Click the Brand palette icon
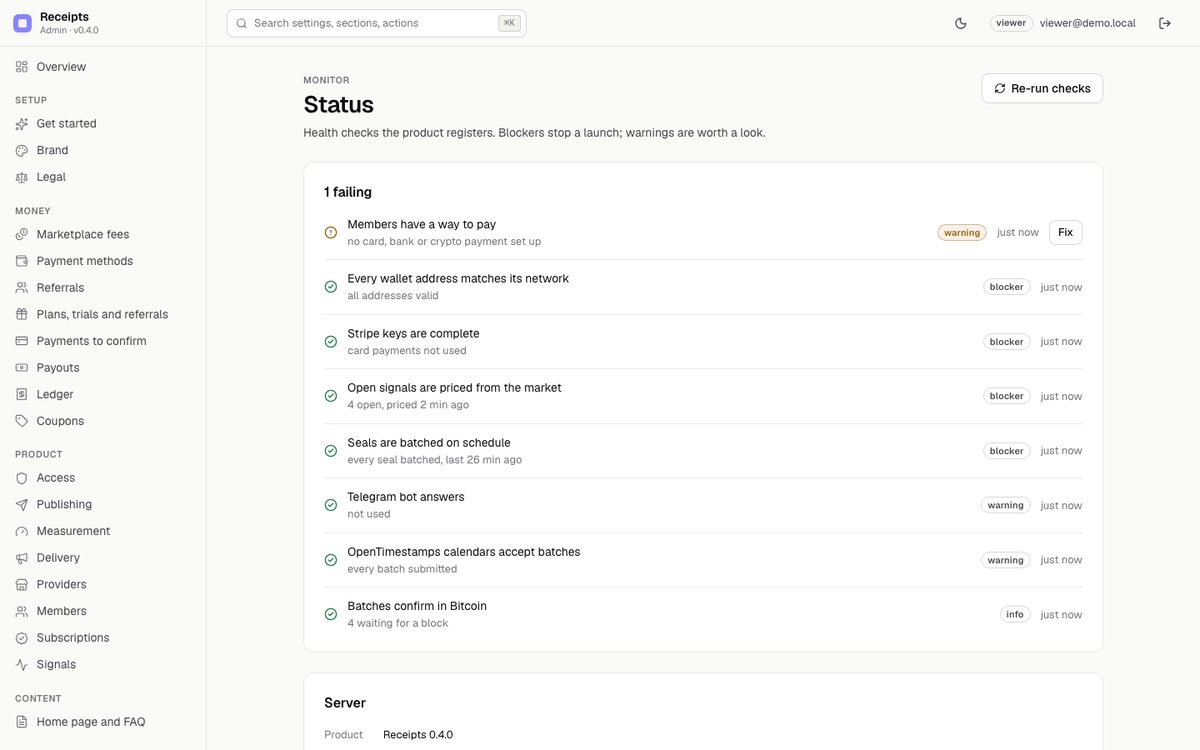Viewport: 1200px width, 750px height. (22, 150)
